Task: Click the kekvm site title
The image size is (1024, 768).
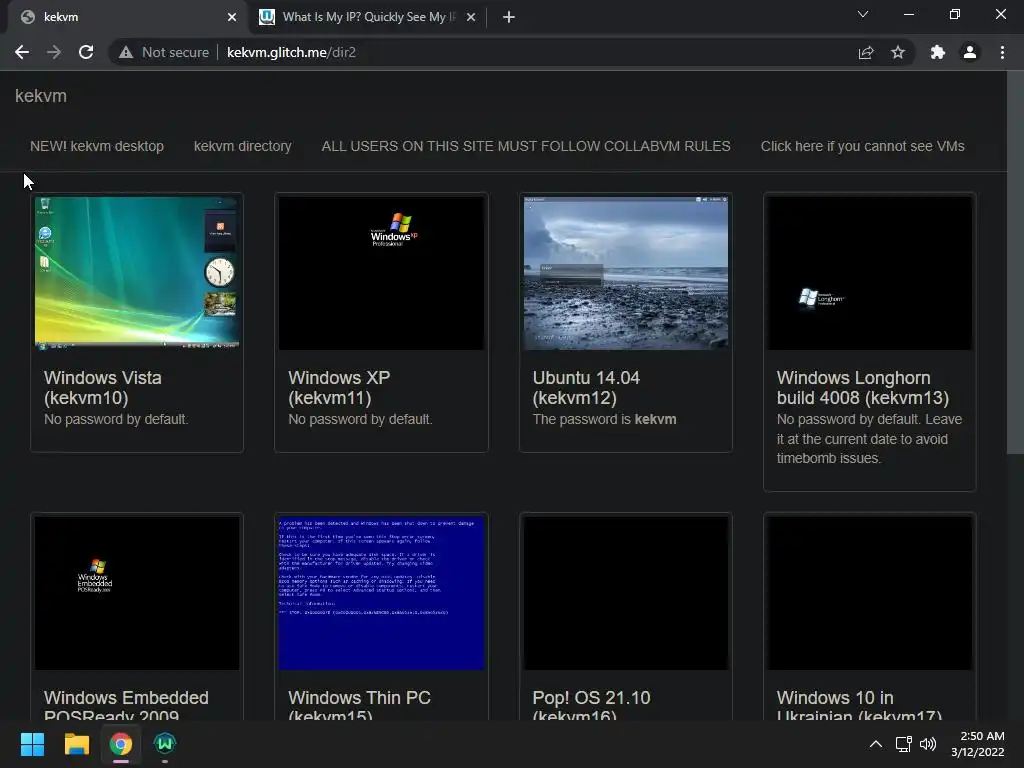Action: point(41,96)
